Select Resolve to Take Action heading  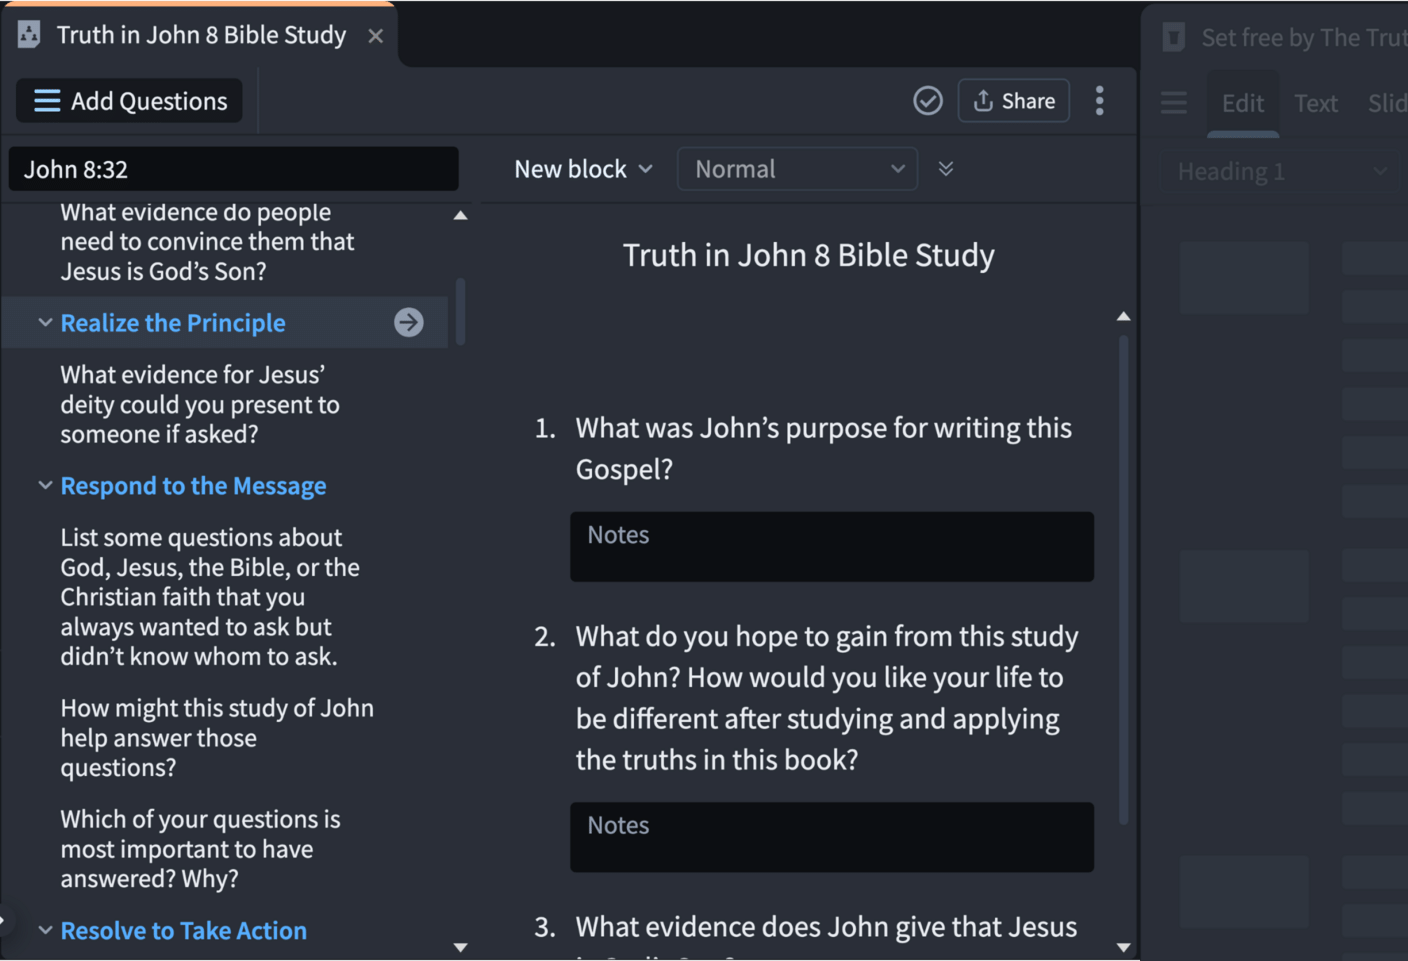tap(183, 931)
